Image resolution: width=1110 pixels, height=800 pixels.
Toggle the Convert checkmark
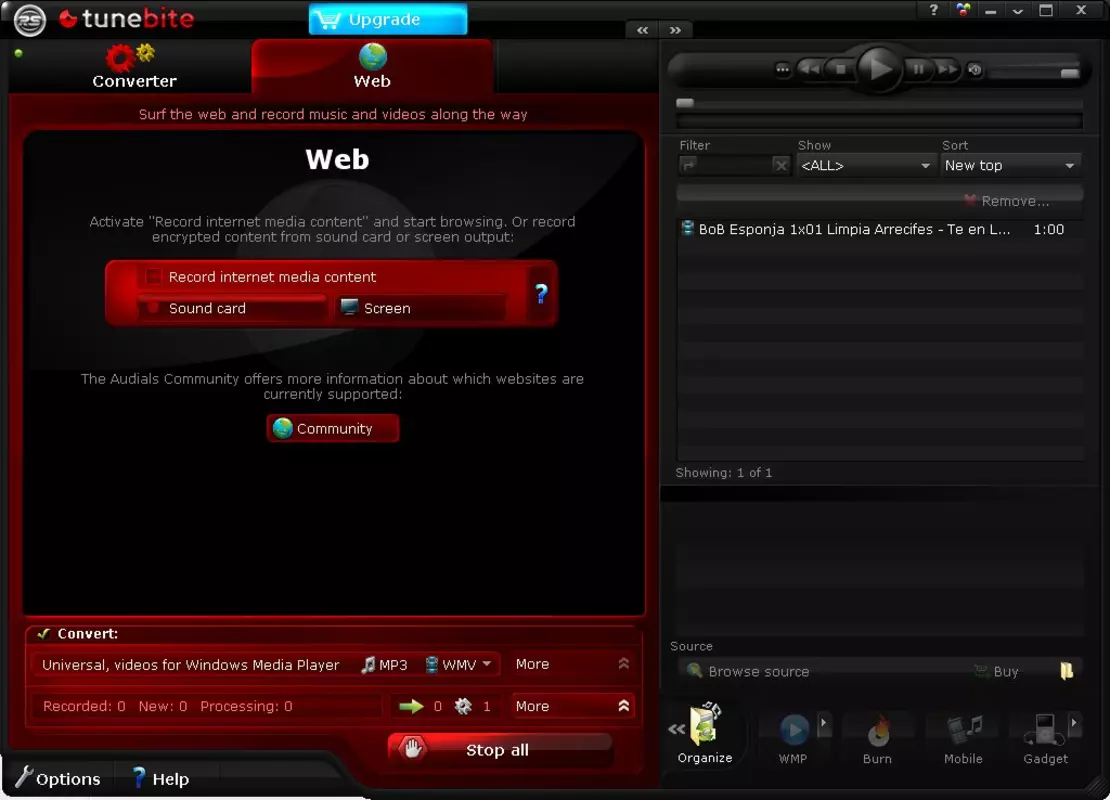click(x=43, y=634)
